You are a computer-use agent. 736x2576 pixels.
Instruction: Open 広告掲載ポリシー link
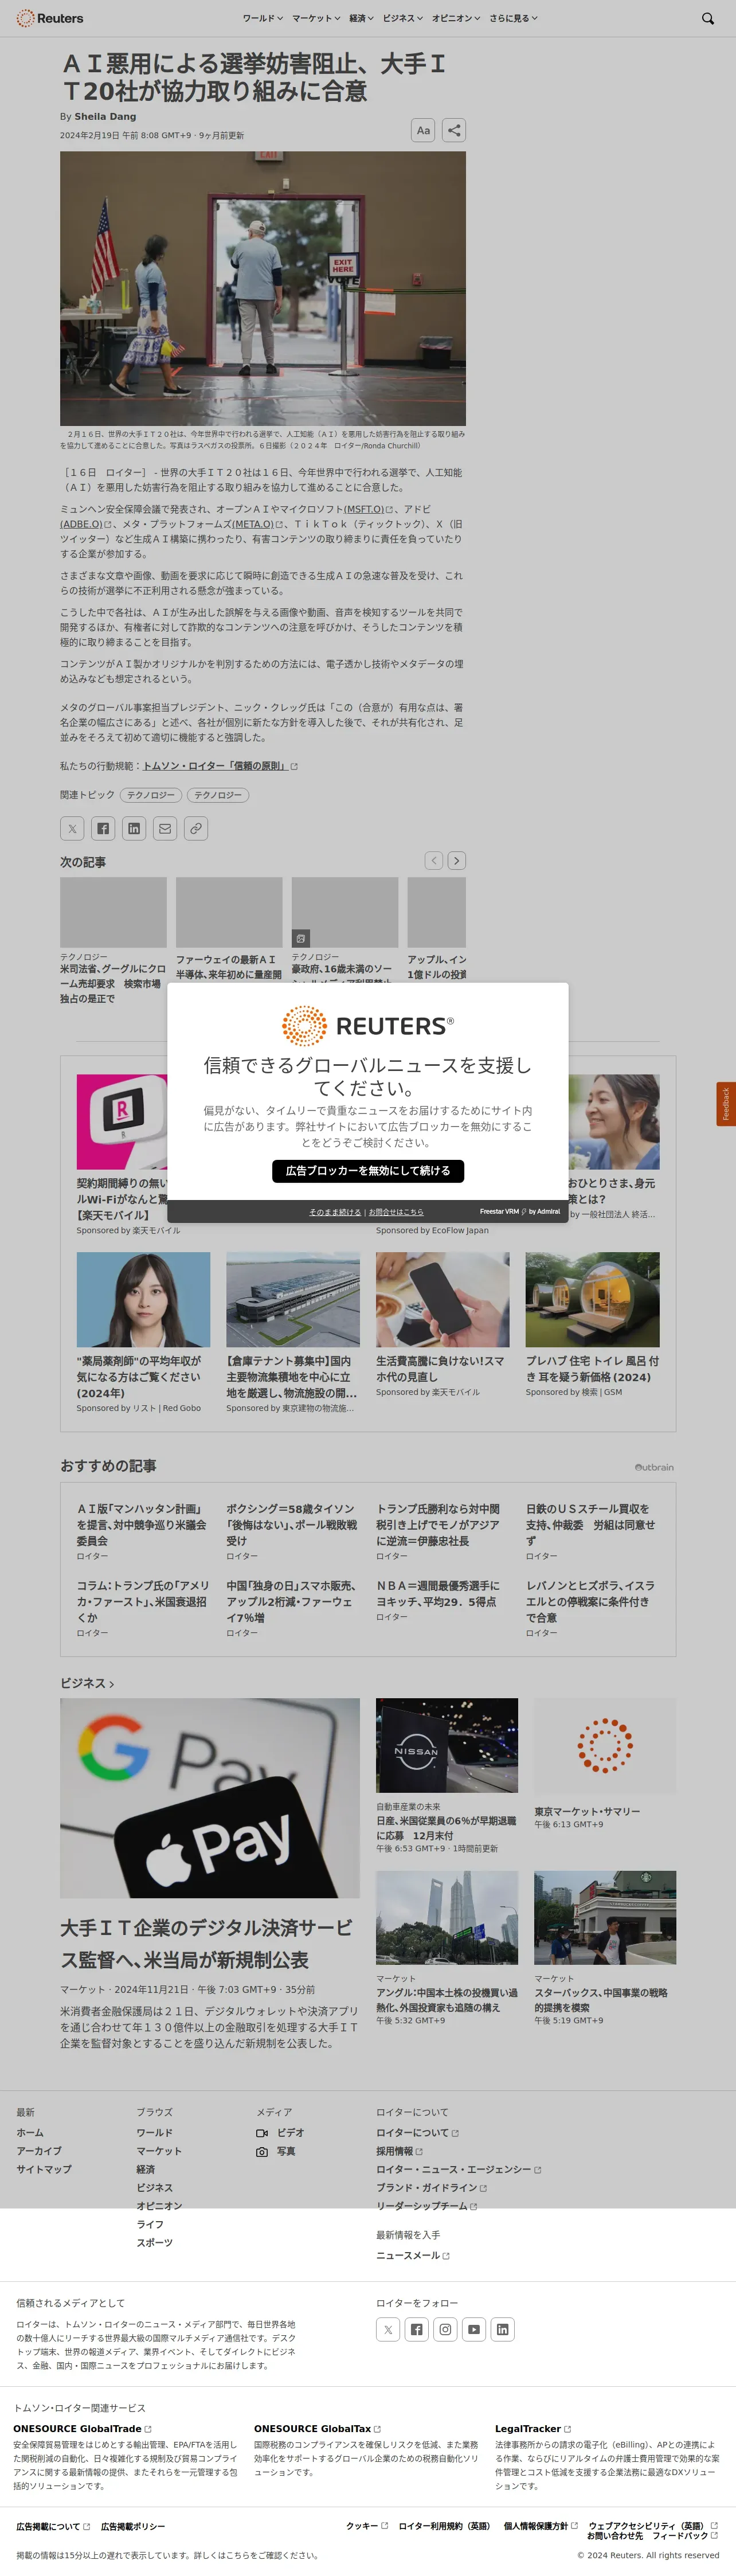tap(133, 2526)
